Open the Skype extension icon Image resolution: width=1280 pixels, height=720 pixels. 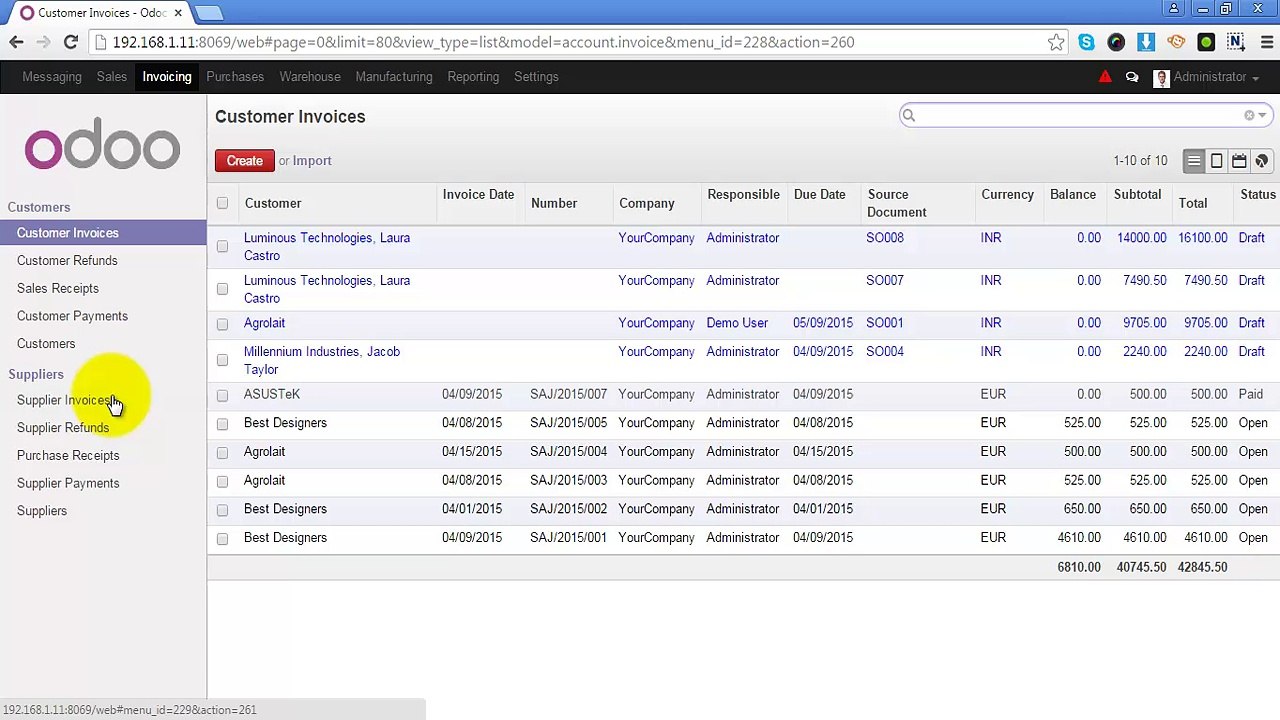point(1086,42)
